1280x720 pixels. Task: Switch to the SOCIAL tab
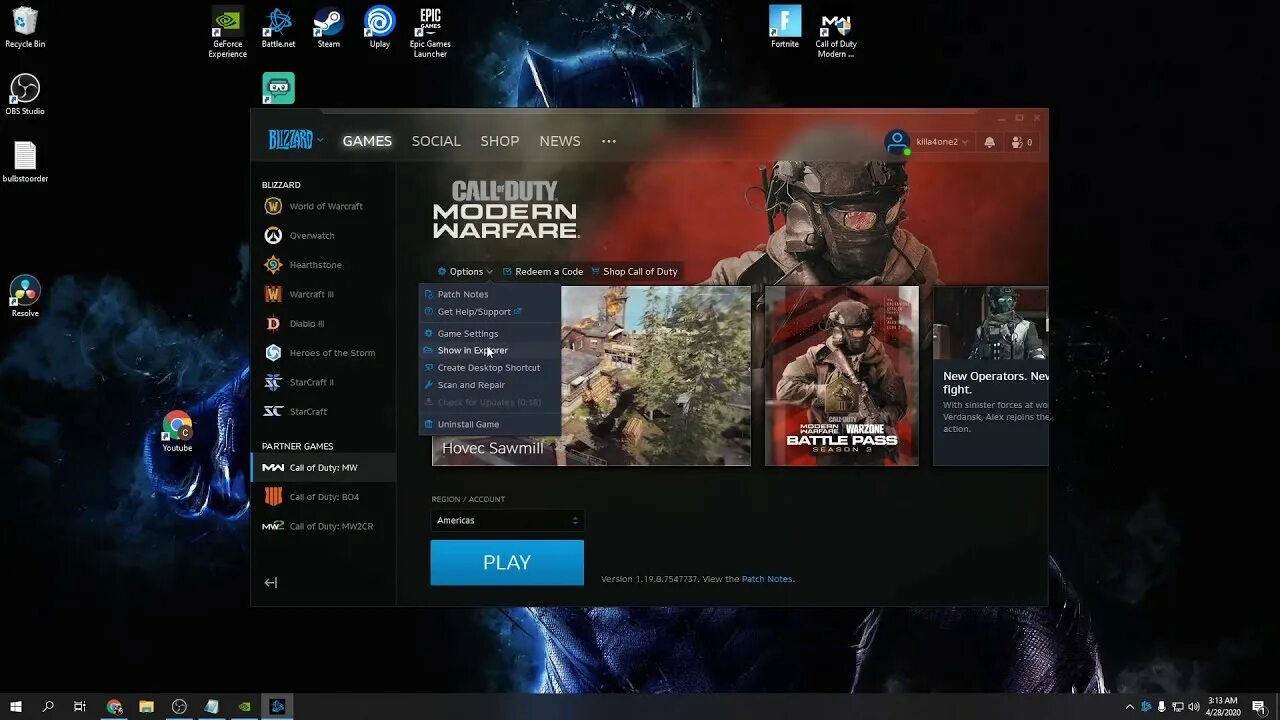[x=436, y=141]
